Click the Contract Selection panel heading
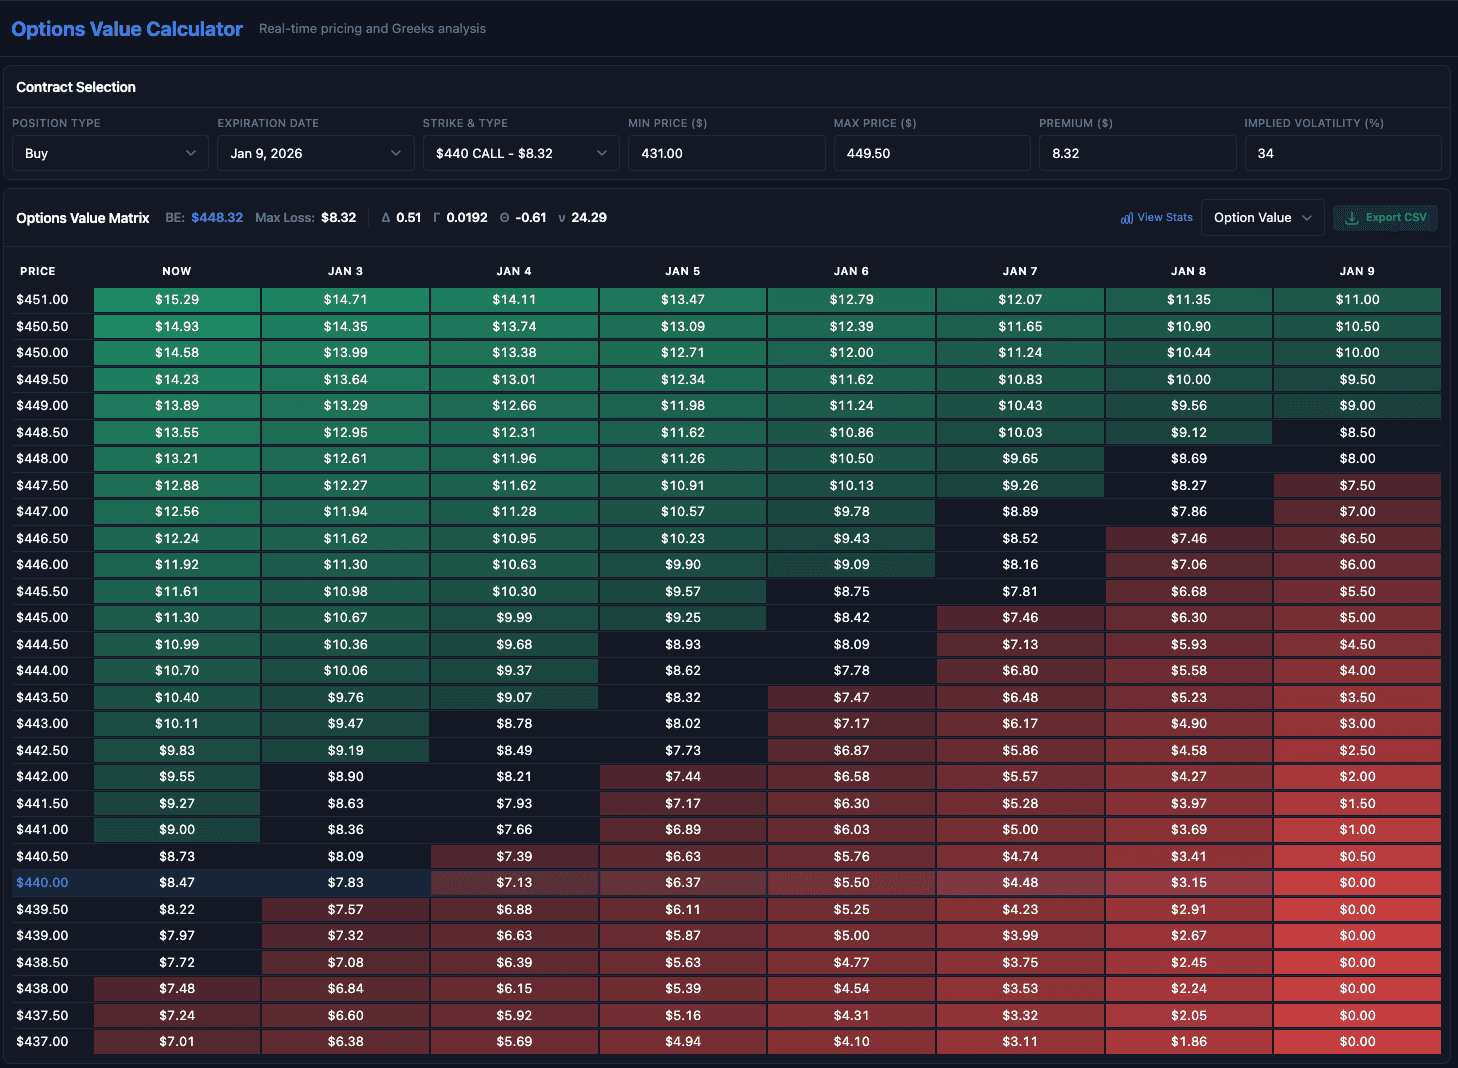This screenshot has width=1458, height=1068. tap(76, 87)
